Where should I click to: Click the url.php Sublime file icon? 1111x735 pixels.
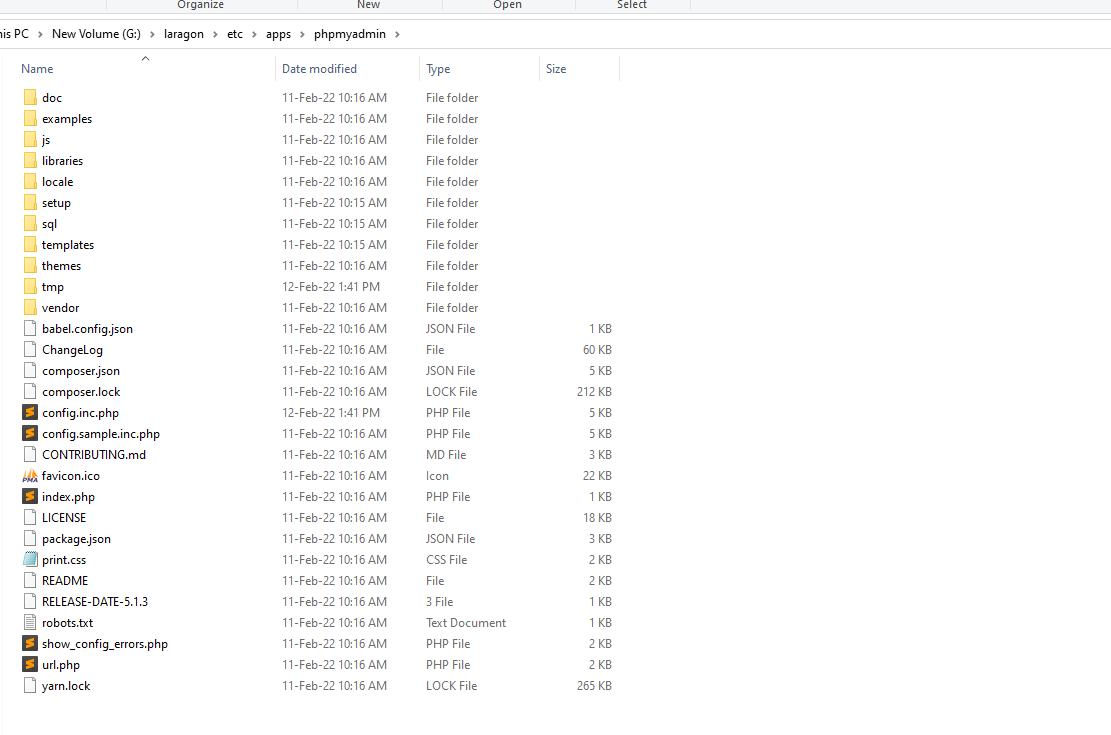tap(30, 665)
